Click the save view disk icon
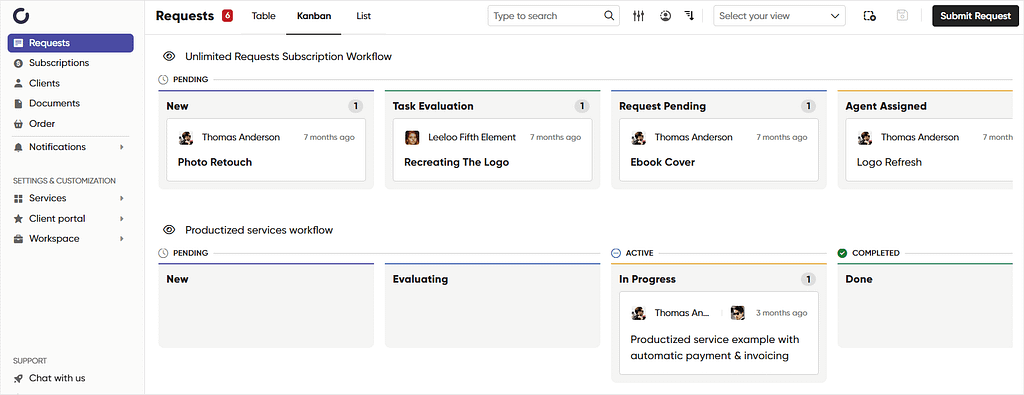This screenshot has width=1024, height=395. click(x=903, y=16)
